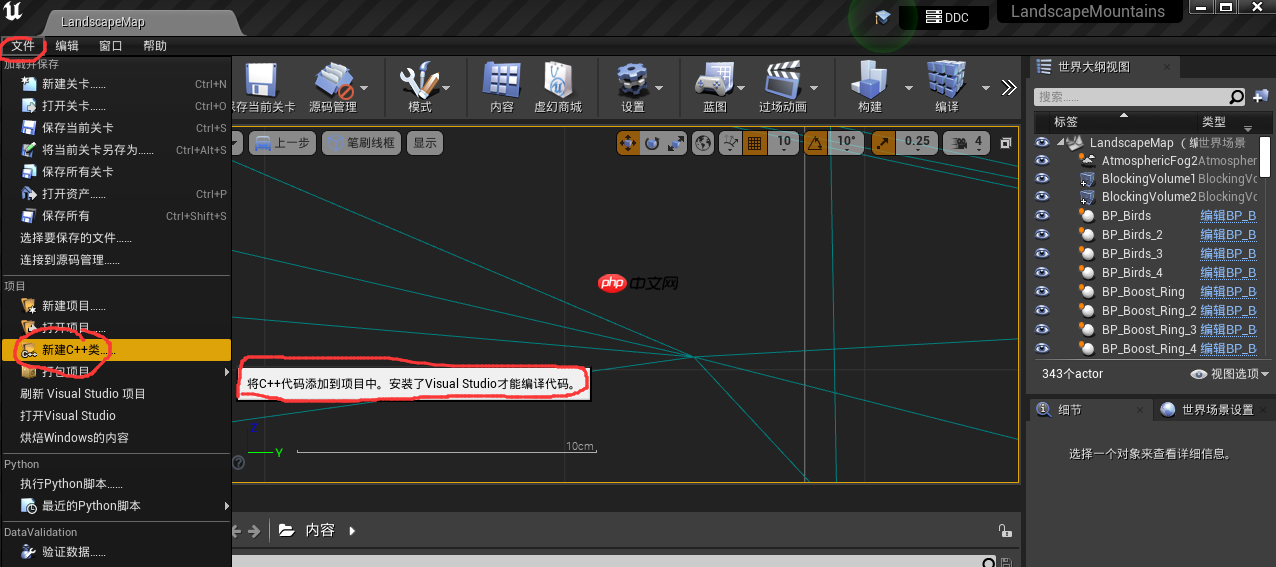This screenshot has width=1276, height=567.
Task: Open the Build (构建) dropdown arrow
Action: (x=908, y=88)
